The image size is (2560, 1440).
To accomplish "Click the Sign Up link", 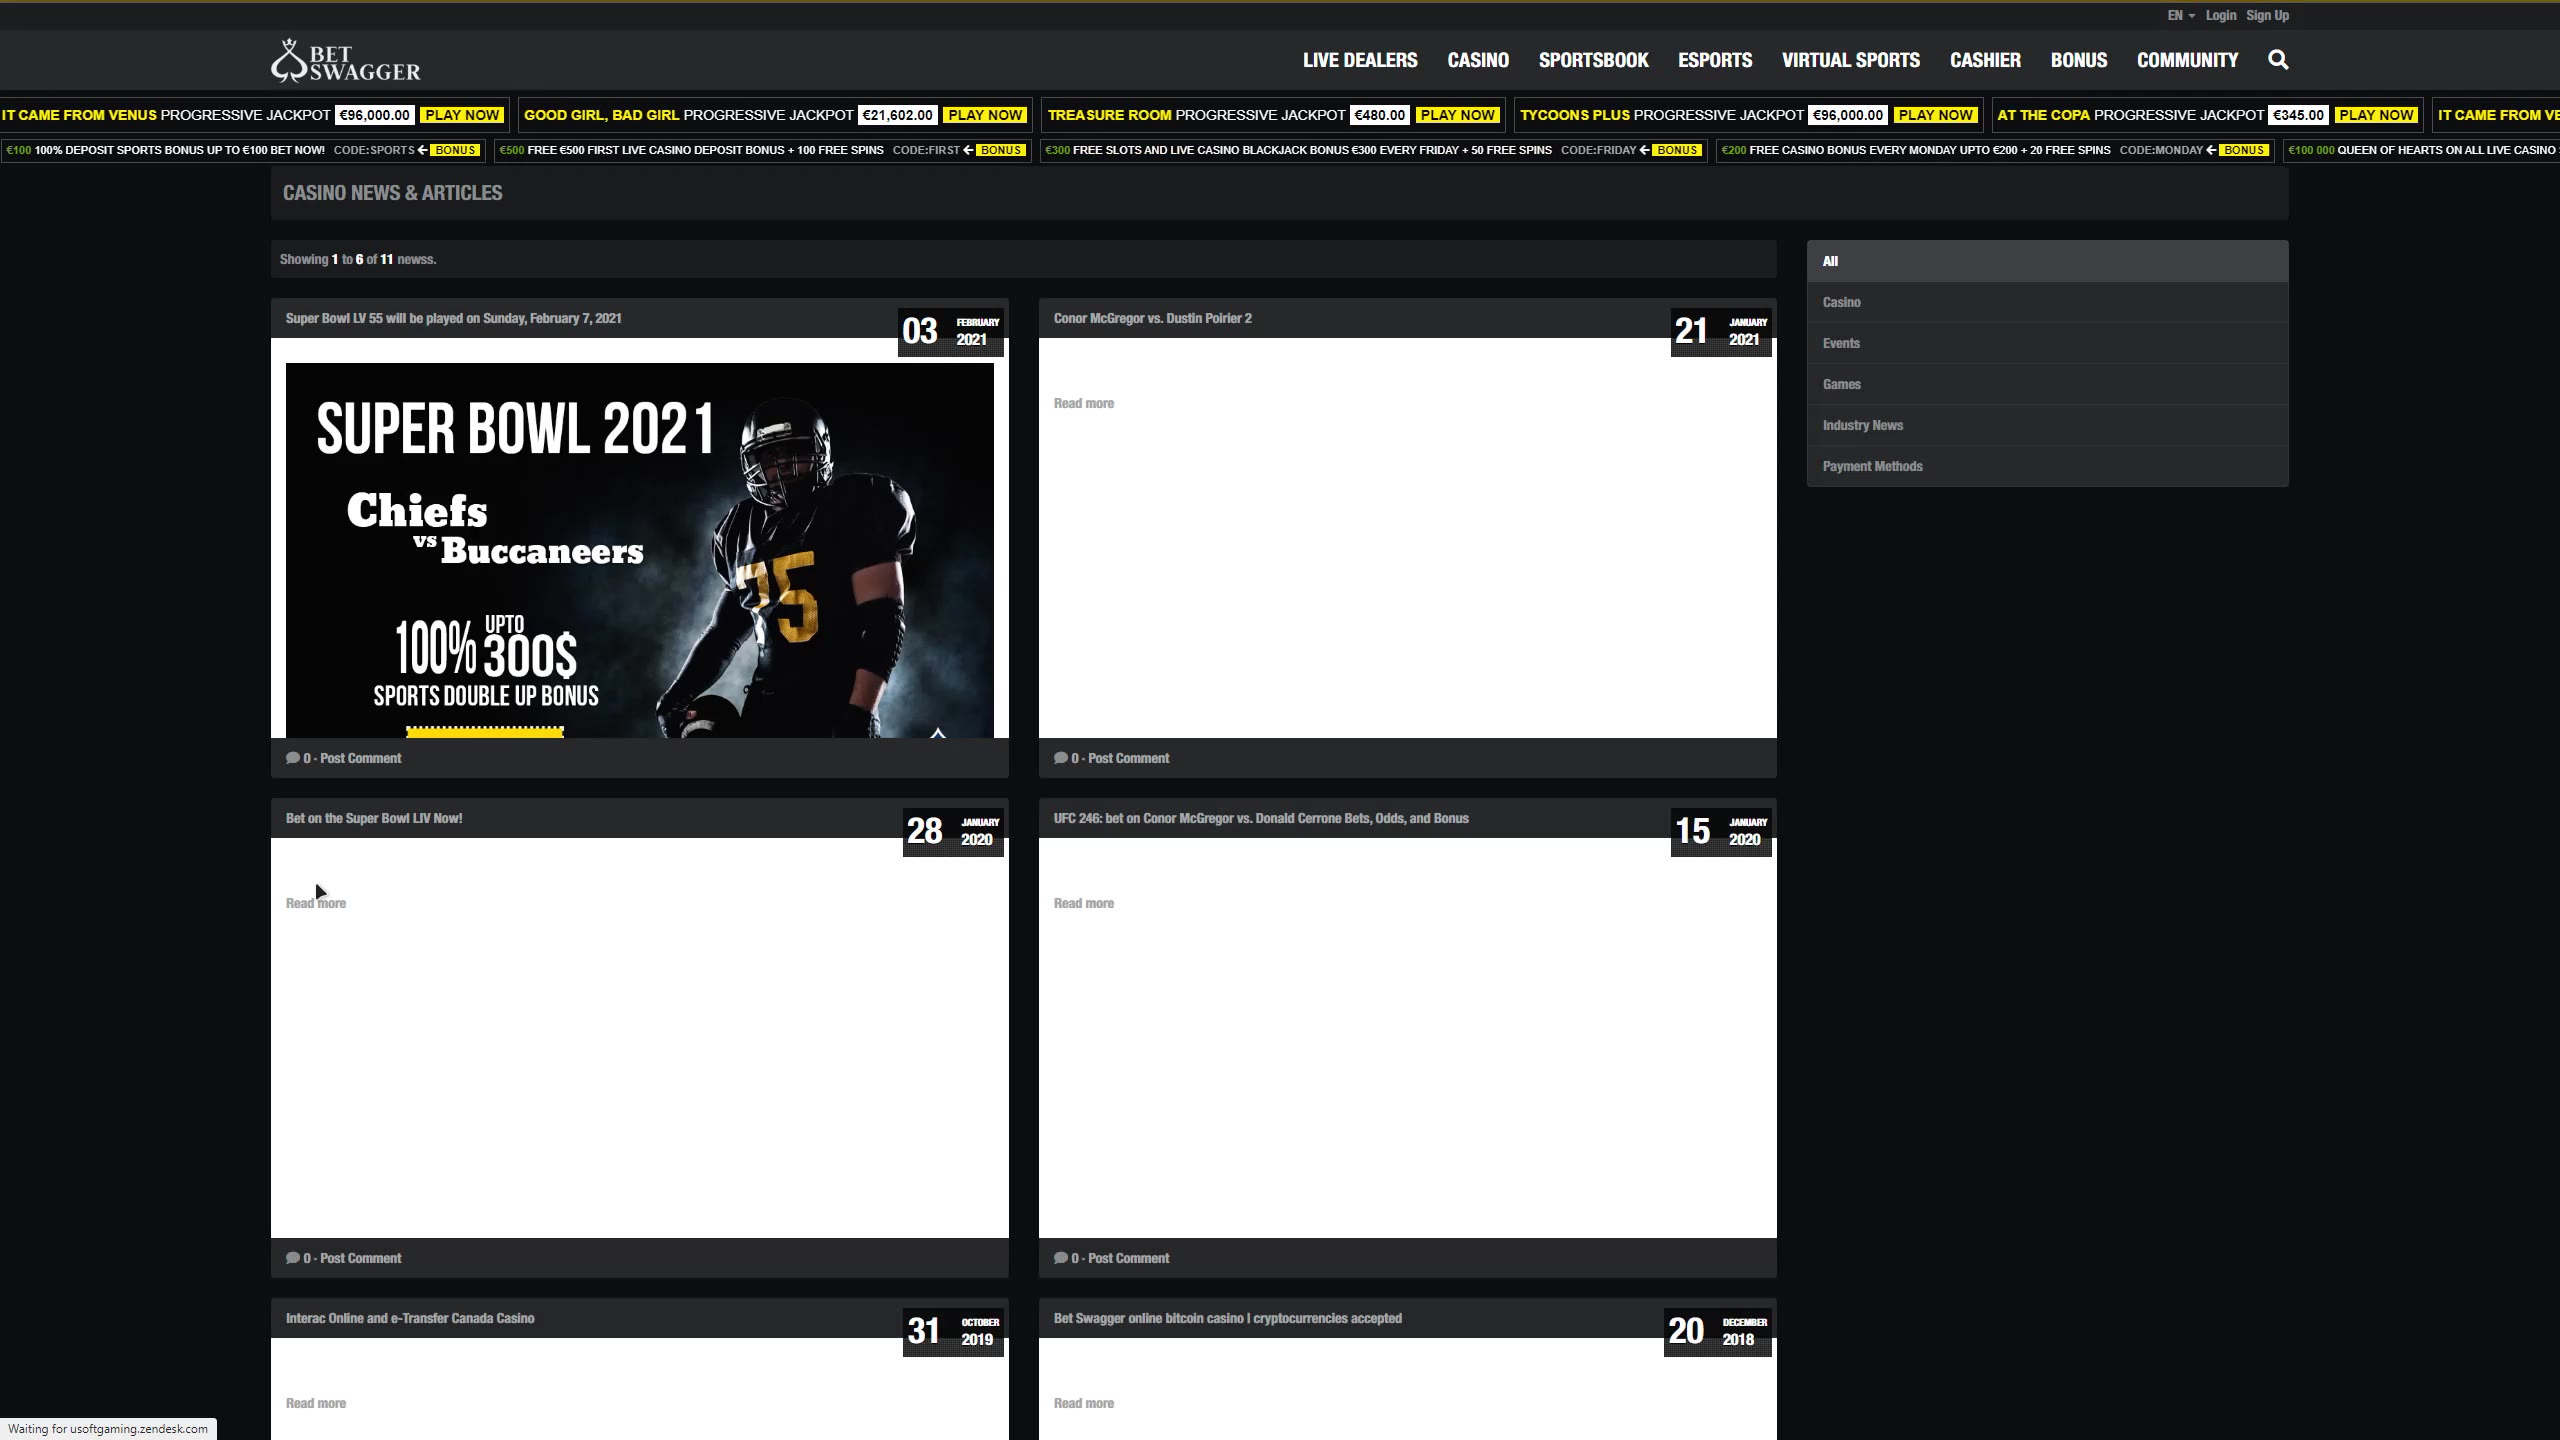I will [x=2267, y=15].
